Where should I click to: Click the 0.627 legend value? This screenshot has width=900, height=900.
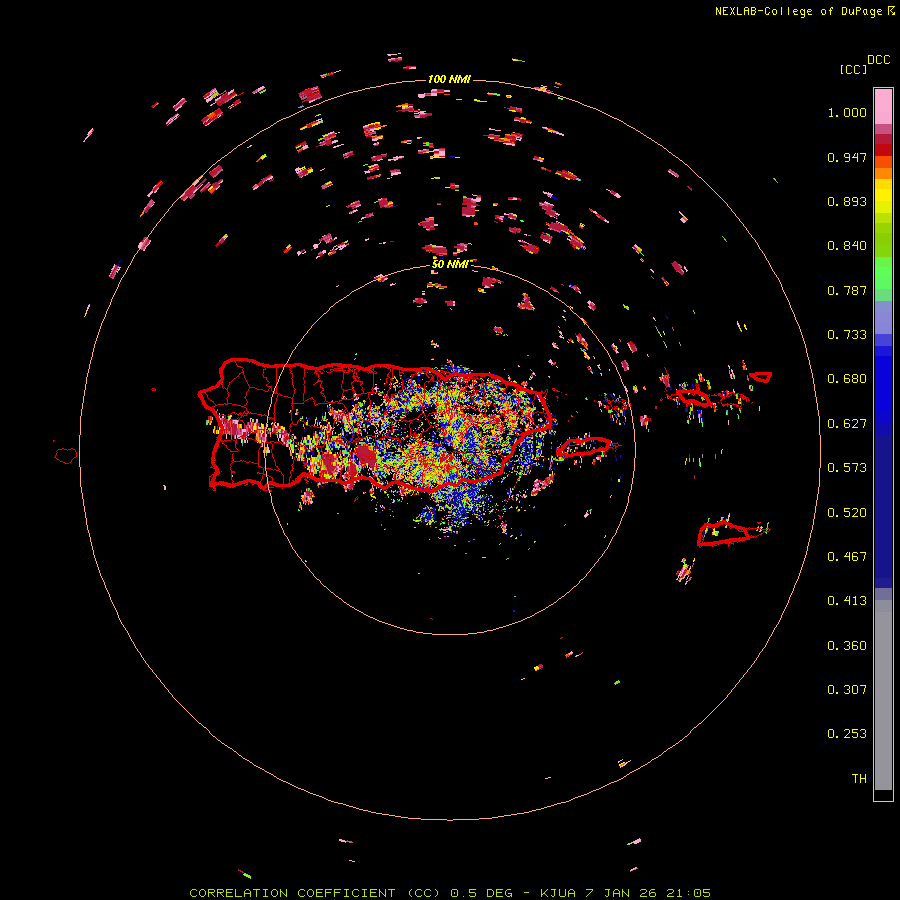[x=847, y=424]
